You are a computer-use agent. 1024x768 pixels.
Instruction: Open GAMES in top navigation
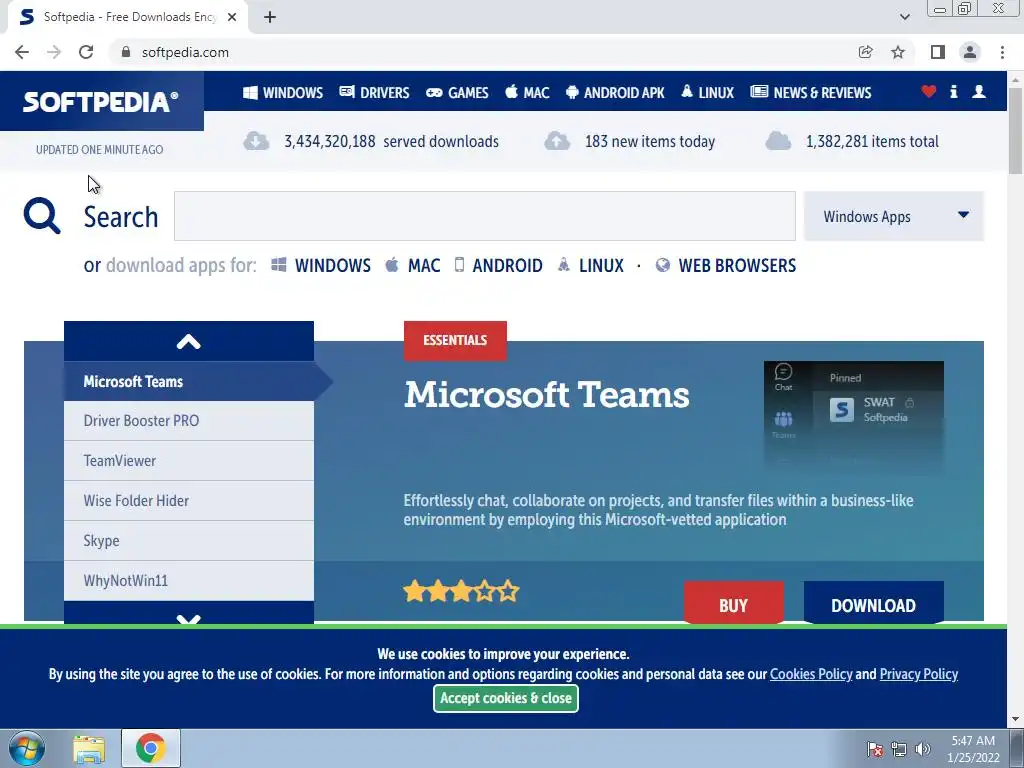[x=457, y=93]
